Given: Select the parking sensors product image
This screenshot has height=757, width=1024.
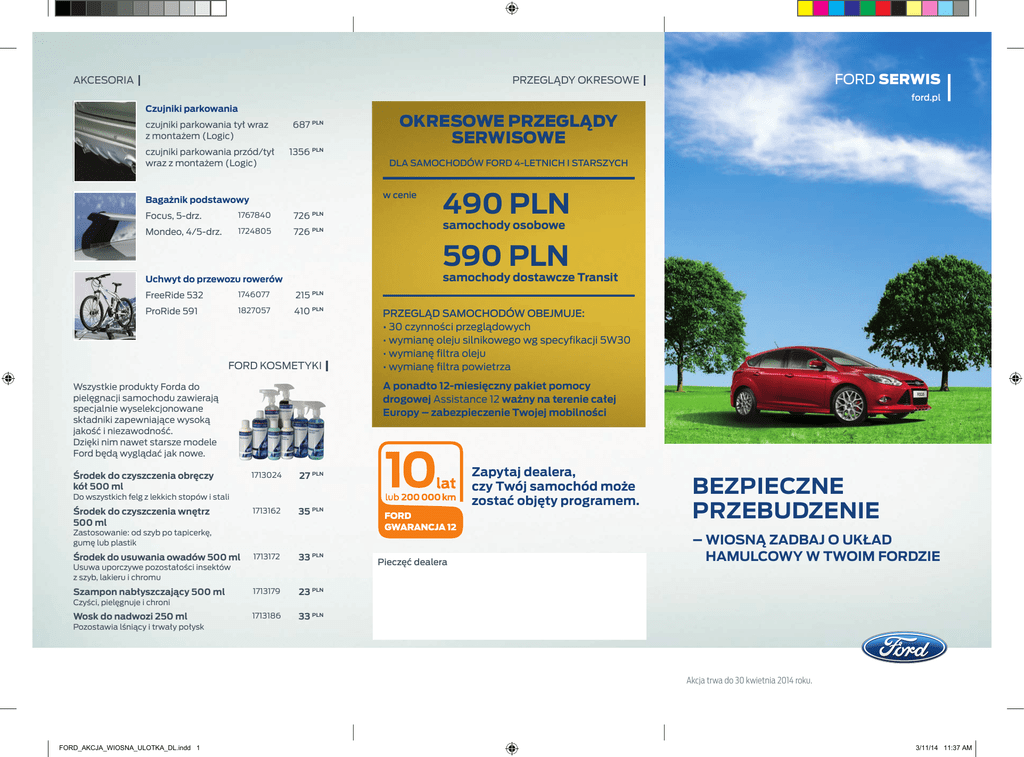Looking at the screenshot, I should coord(105,141).
